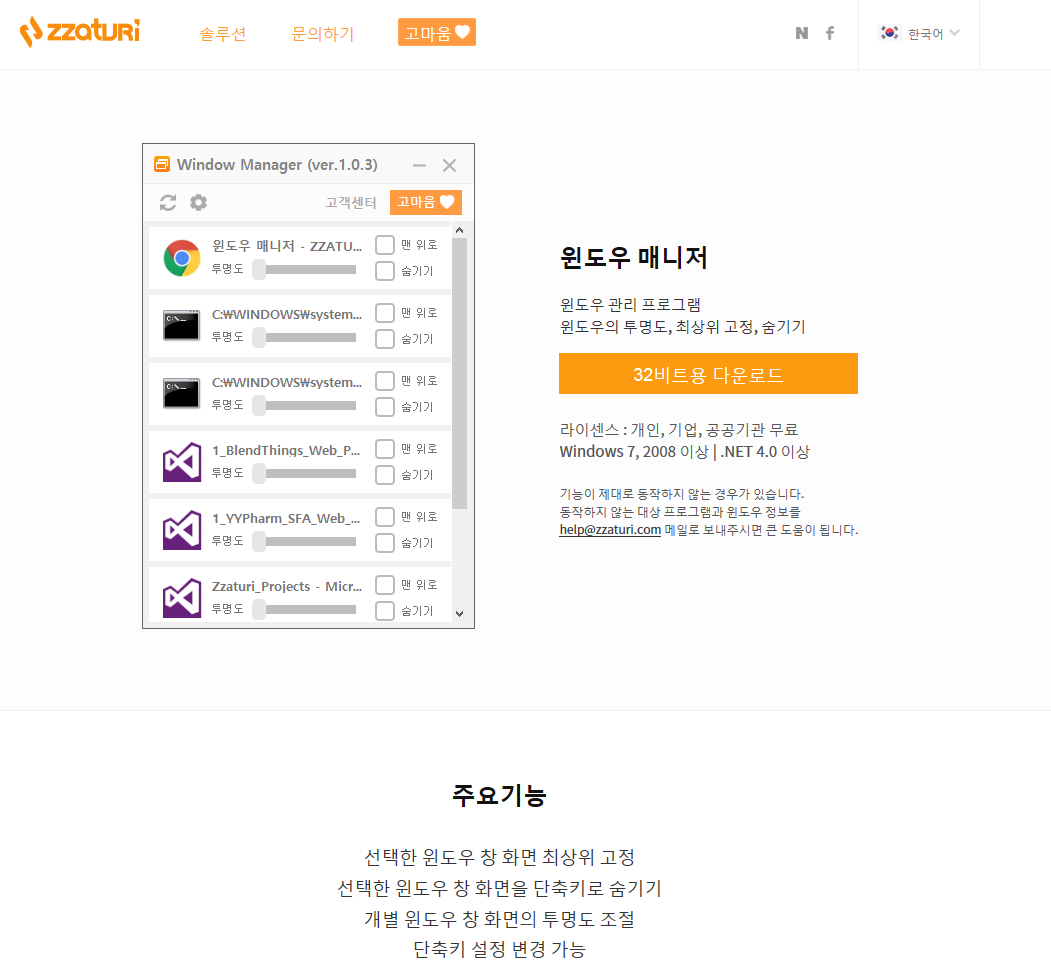Check 숨기기 for Zzaturi_Projects row
Viewport: 1051px width, 973px height.
tap(385, 611)
